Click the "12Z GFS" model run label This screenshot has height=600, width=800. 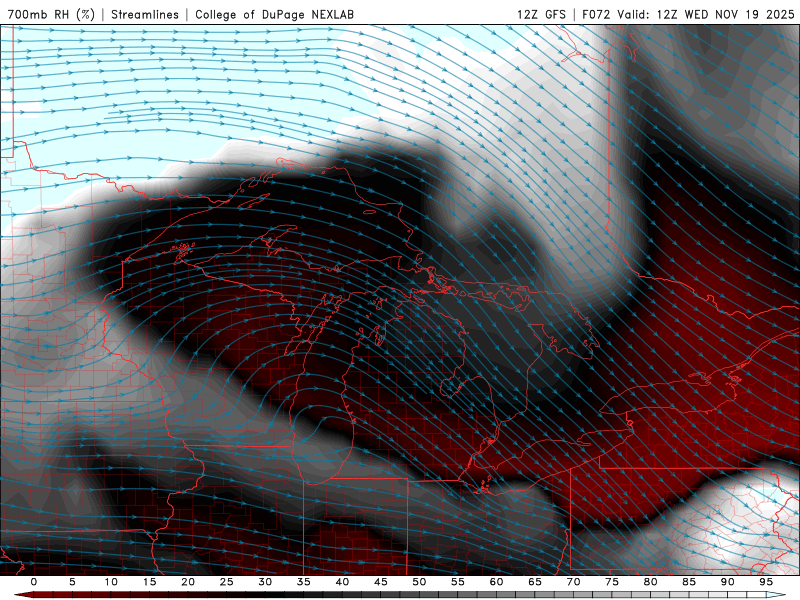[541, 14]
